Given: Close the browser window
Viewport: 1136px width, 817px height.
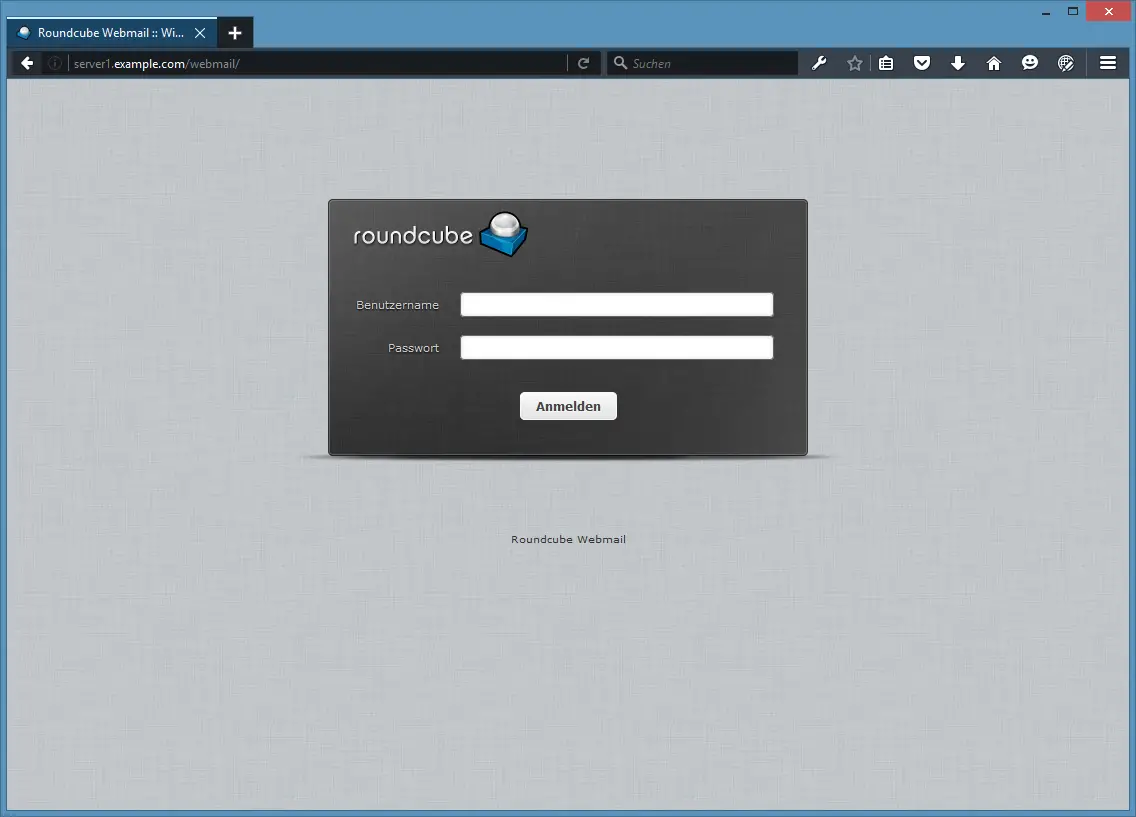Looking at the screenshot, I should [1108, 11].
